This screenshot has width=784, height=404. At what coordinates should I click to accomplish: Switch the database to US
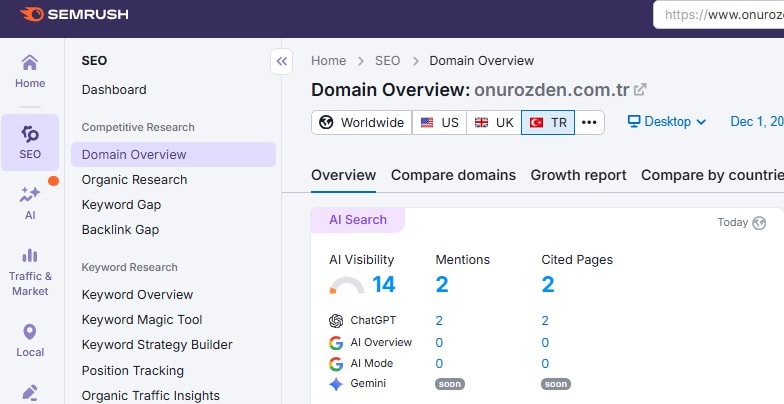(439, 123)
